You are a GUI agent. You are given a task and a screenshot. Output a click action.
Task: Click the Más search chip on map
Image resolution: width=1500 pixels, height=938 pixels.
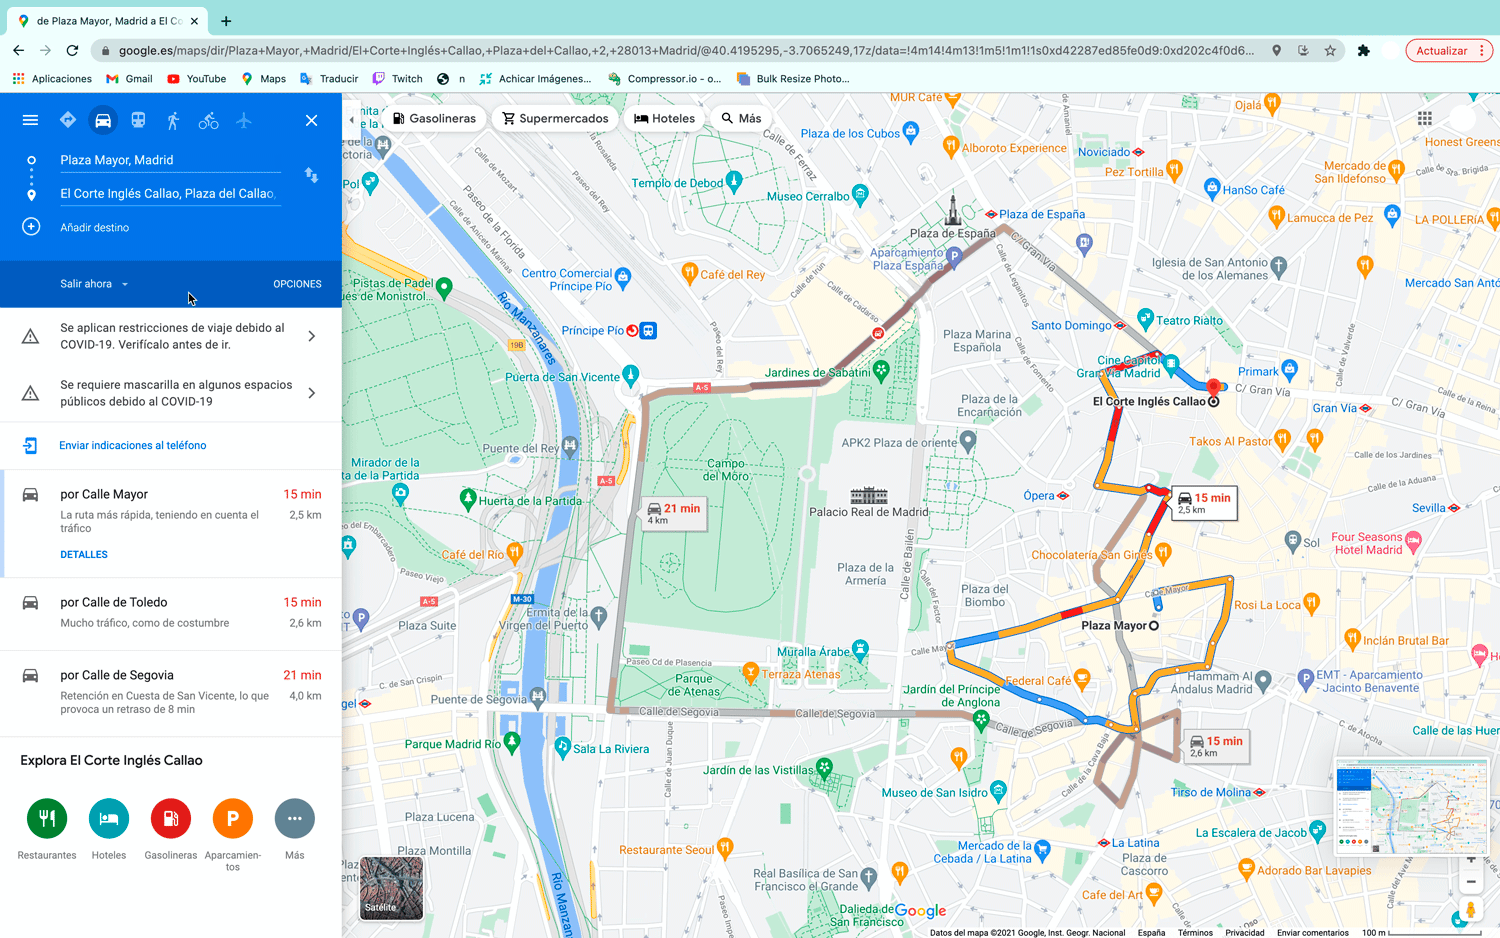pyautogui.click(x=741, y=118)
